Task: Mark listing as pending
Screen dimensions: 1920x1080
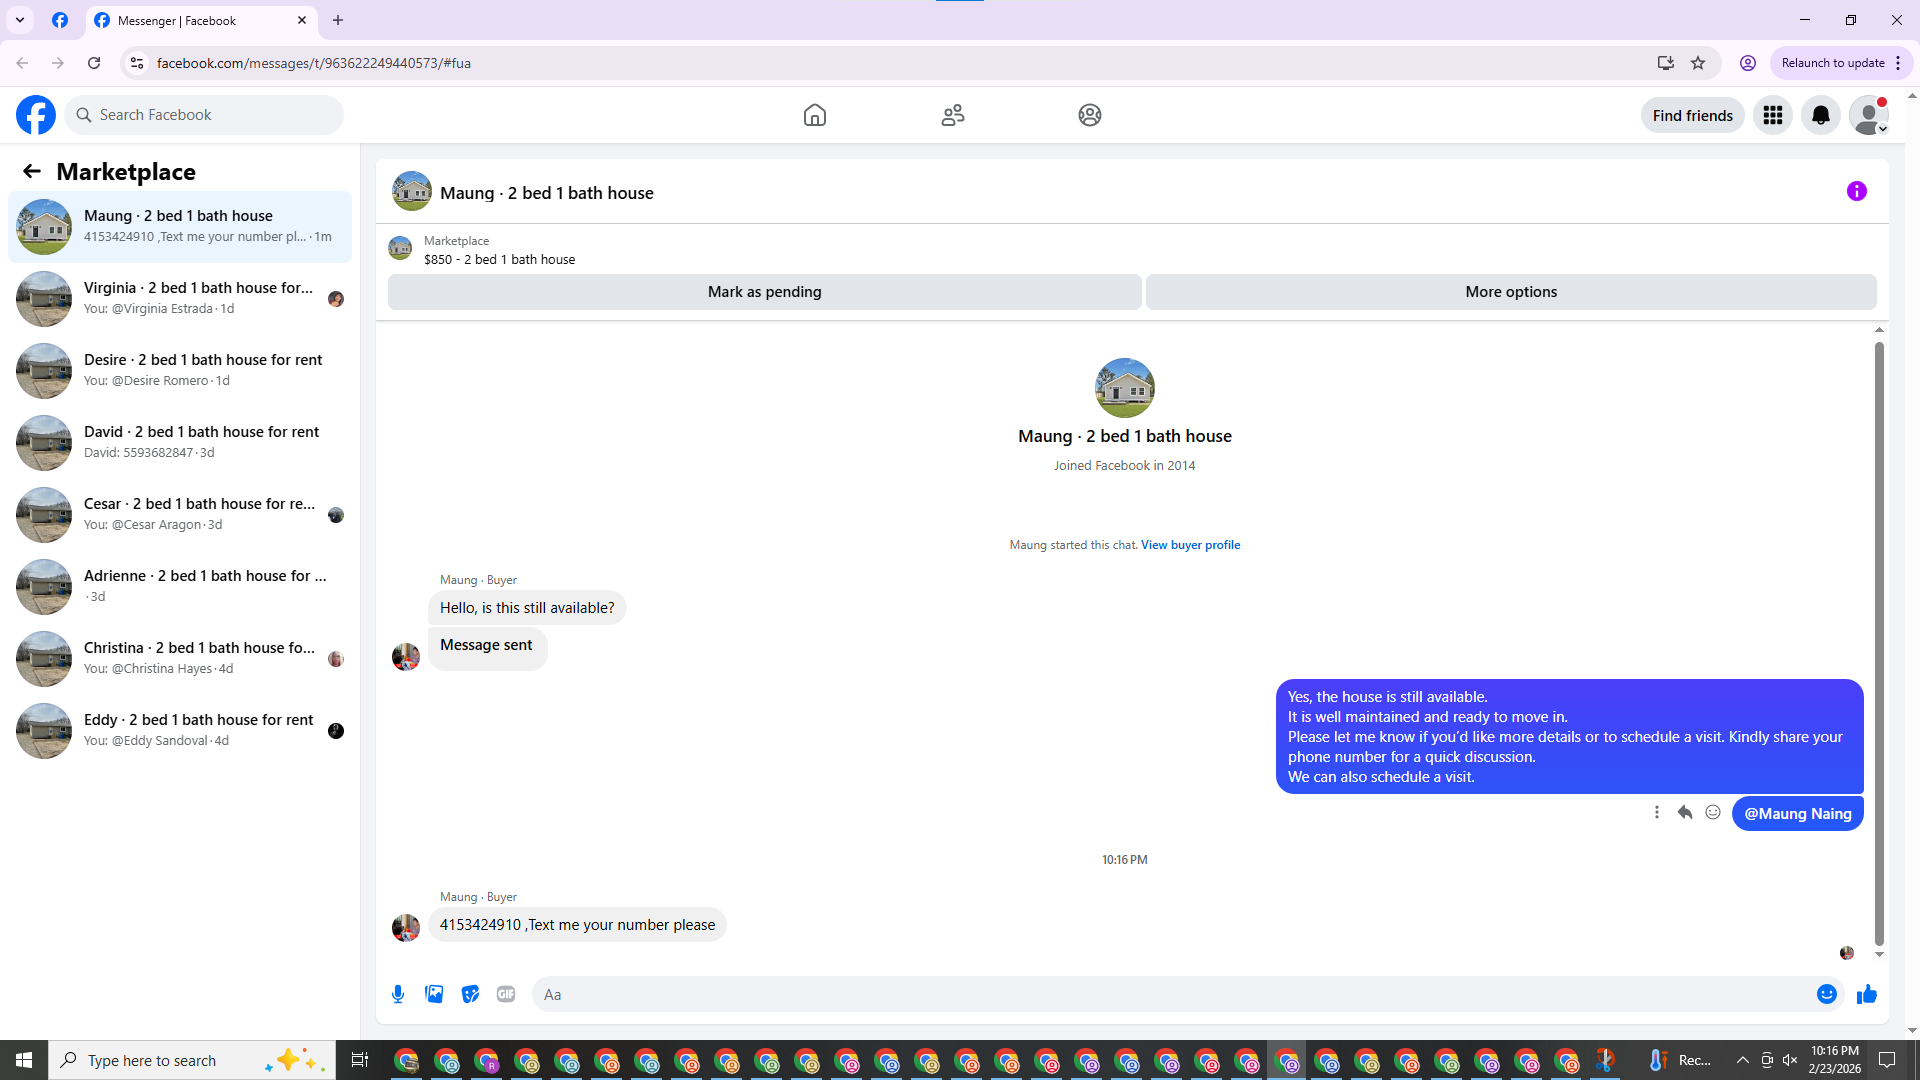Action: pos(764,292)
